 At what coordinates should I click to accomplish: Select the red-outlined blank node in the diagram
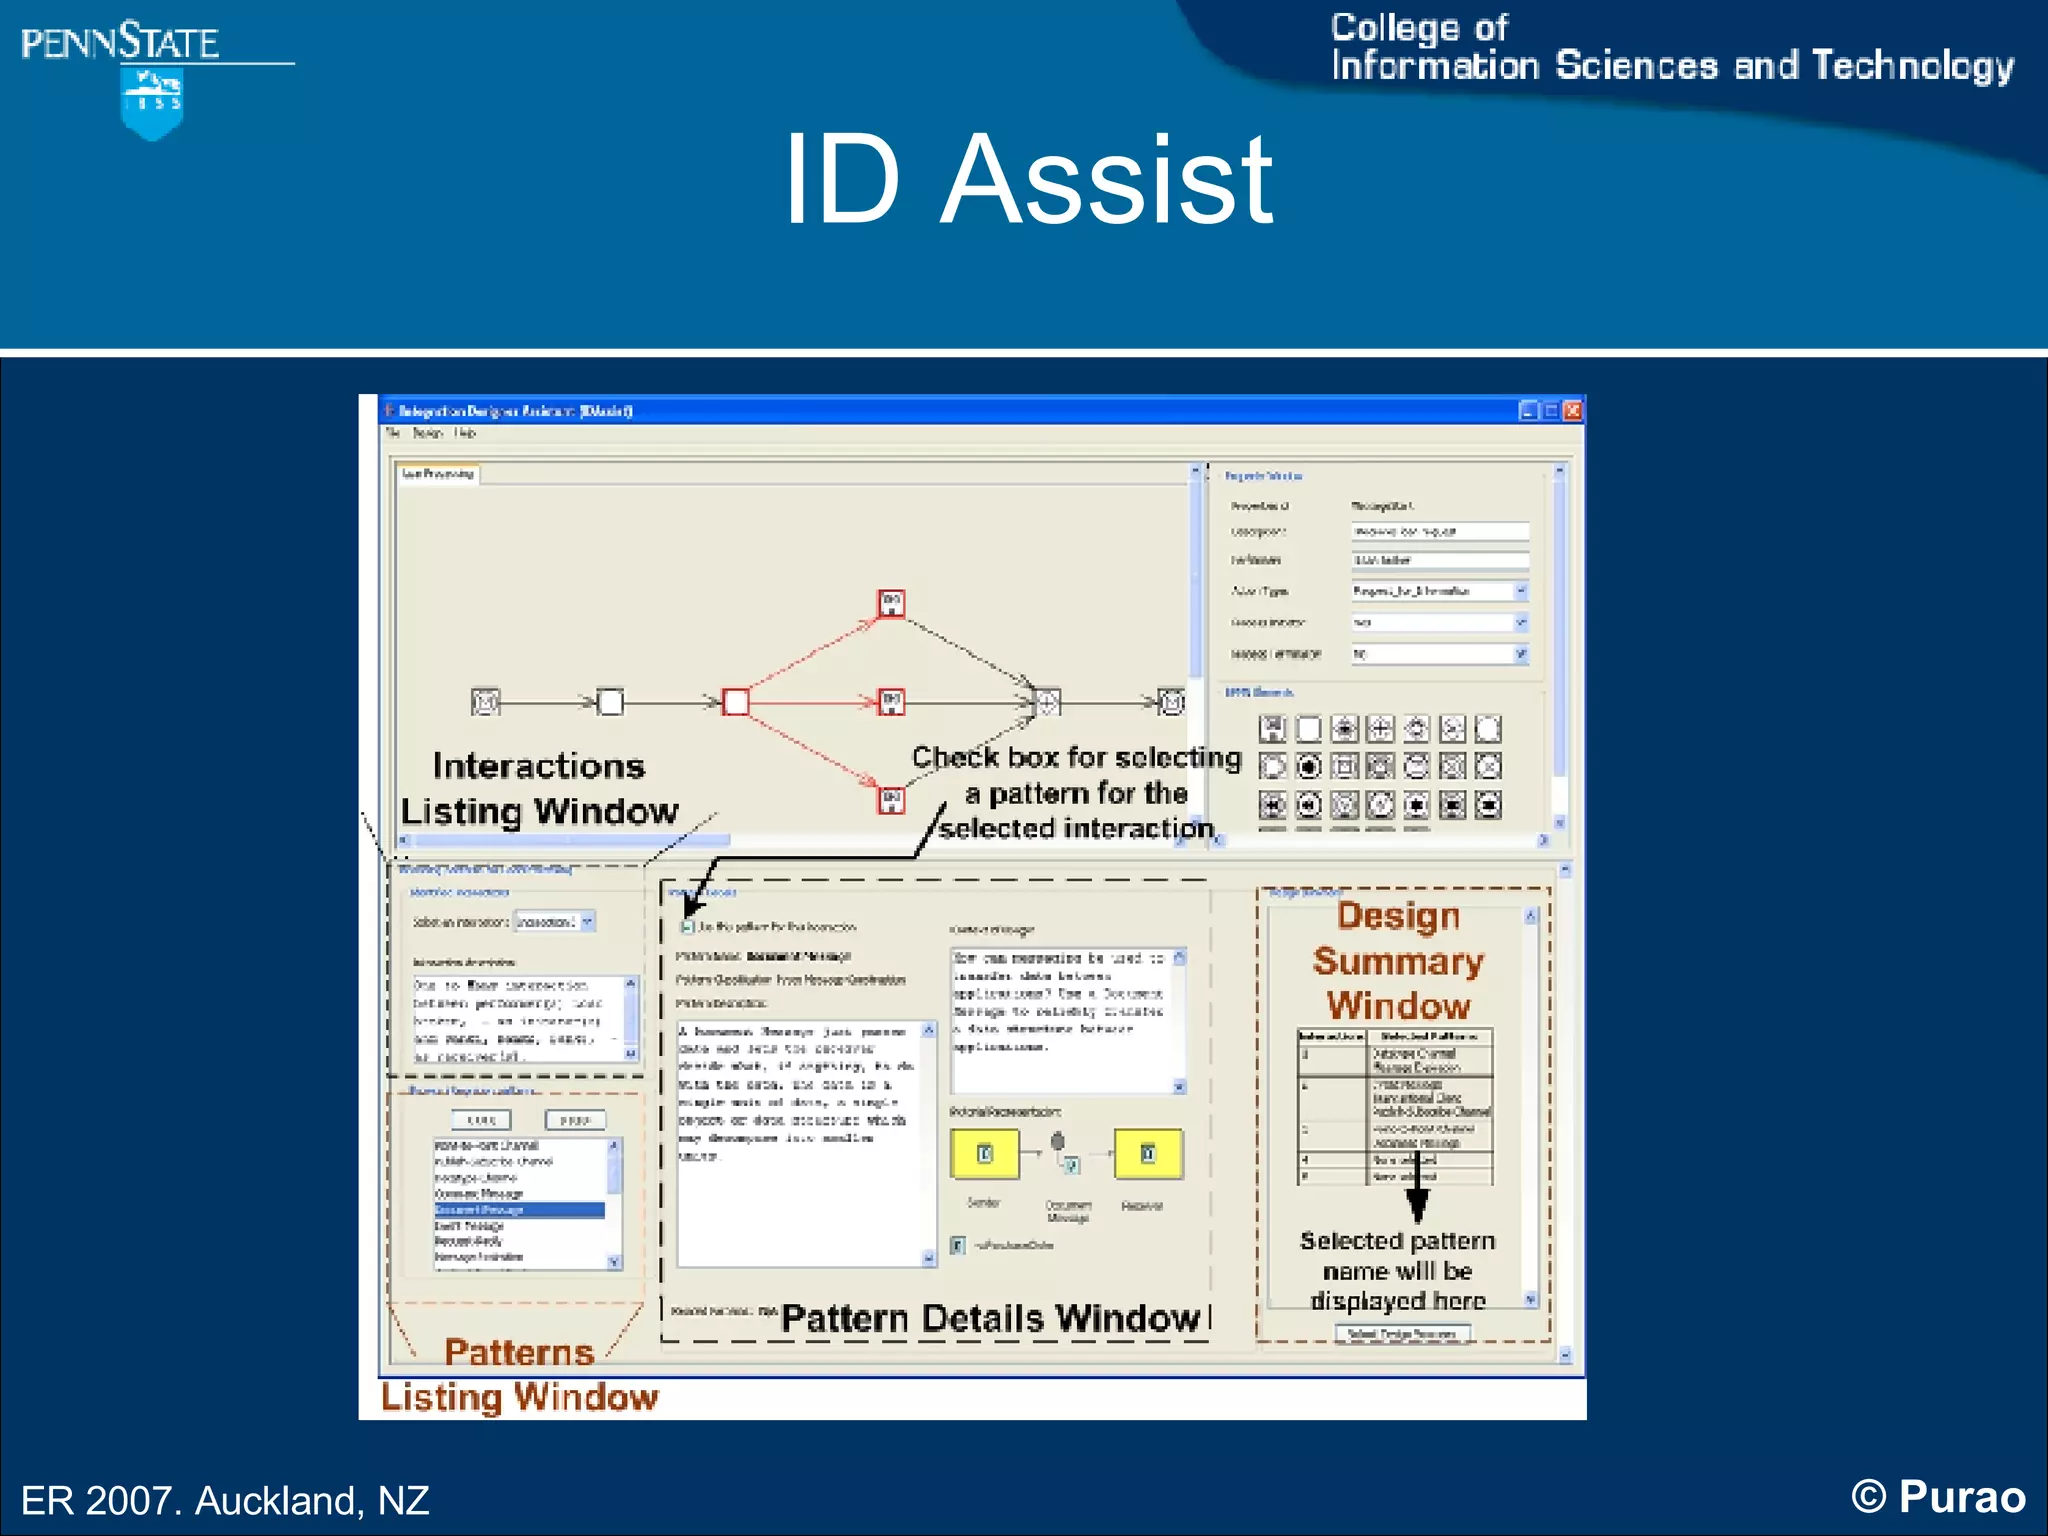pos(736,702)
